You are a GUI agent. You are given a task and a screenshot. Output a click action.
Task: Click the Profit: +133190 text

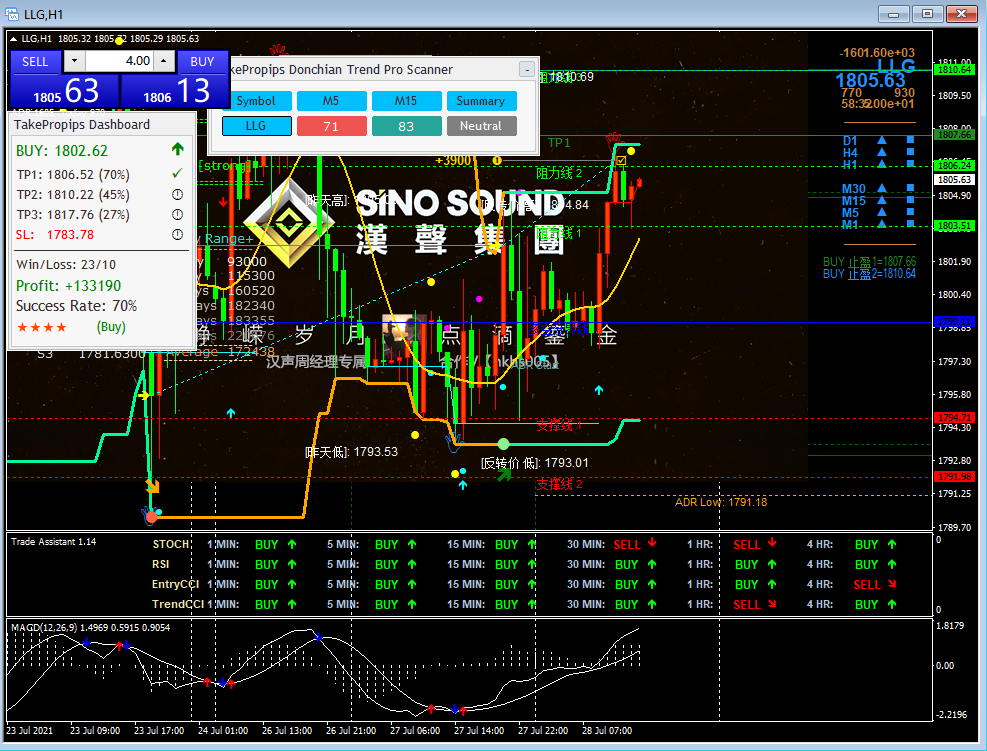tap(69, 286)
